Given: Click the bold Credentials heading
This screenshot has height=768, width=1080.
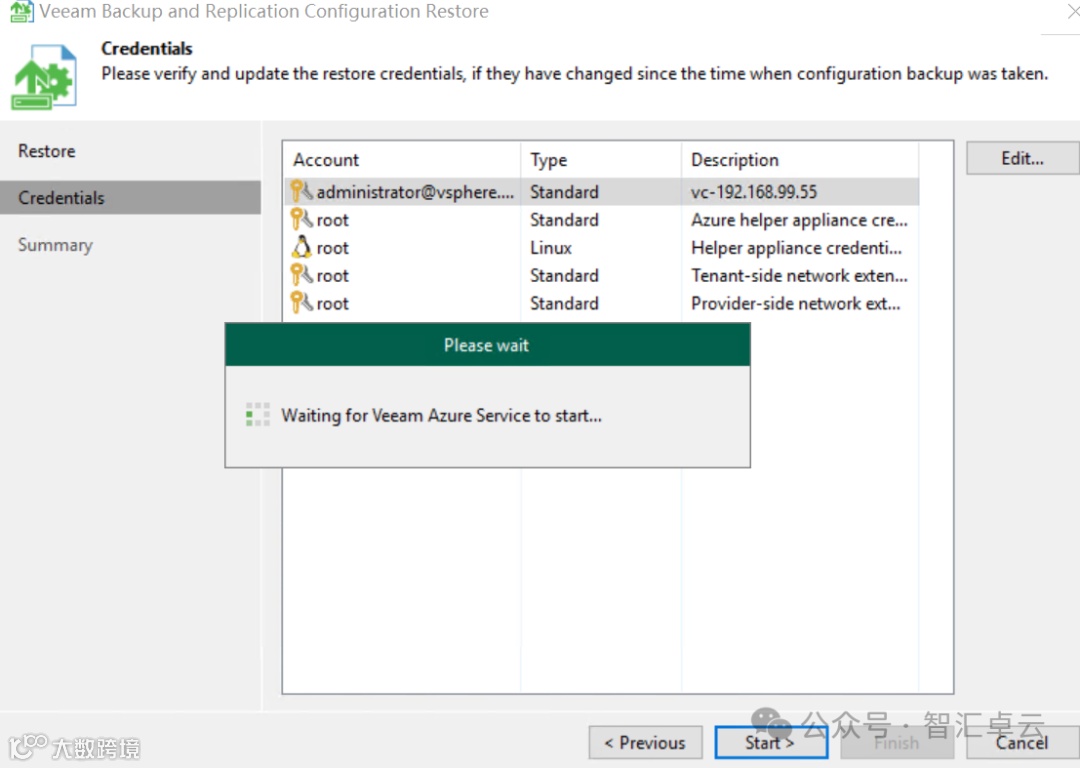Looking at the screenshot, I should tap(147, 48).
